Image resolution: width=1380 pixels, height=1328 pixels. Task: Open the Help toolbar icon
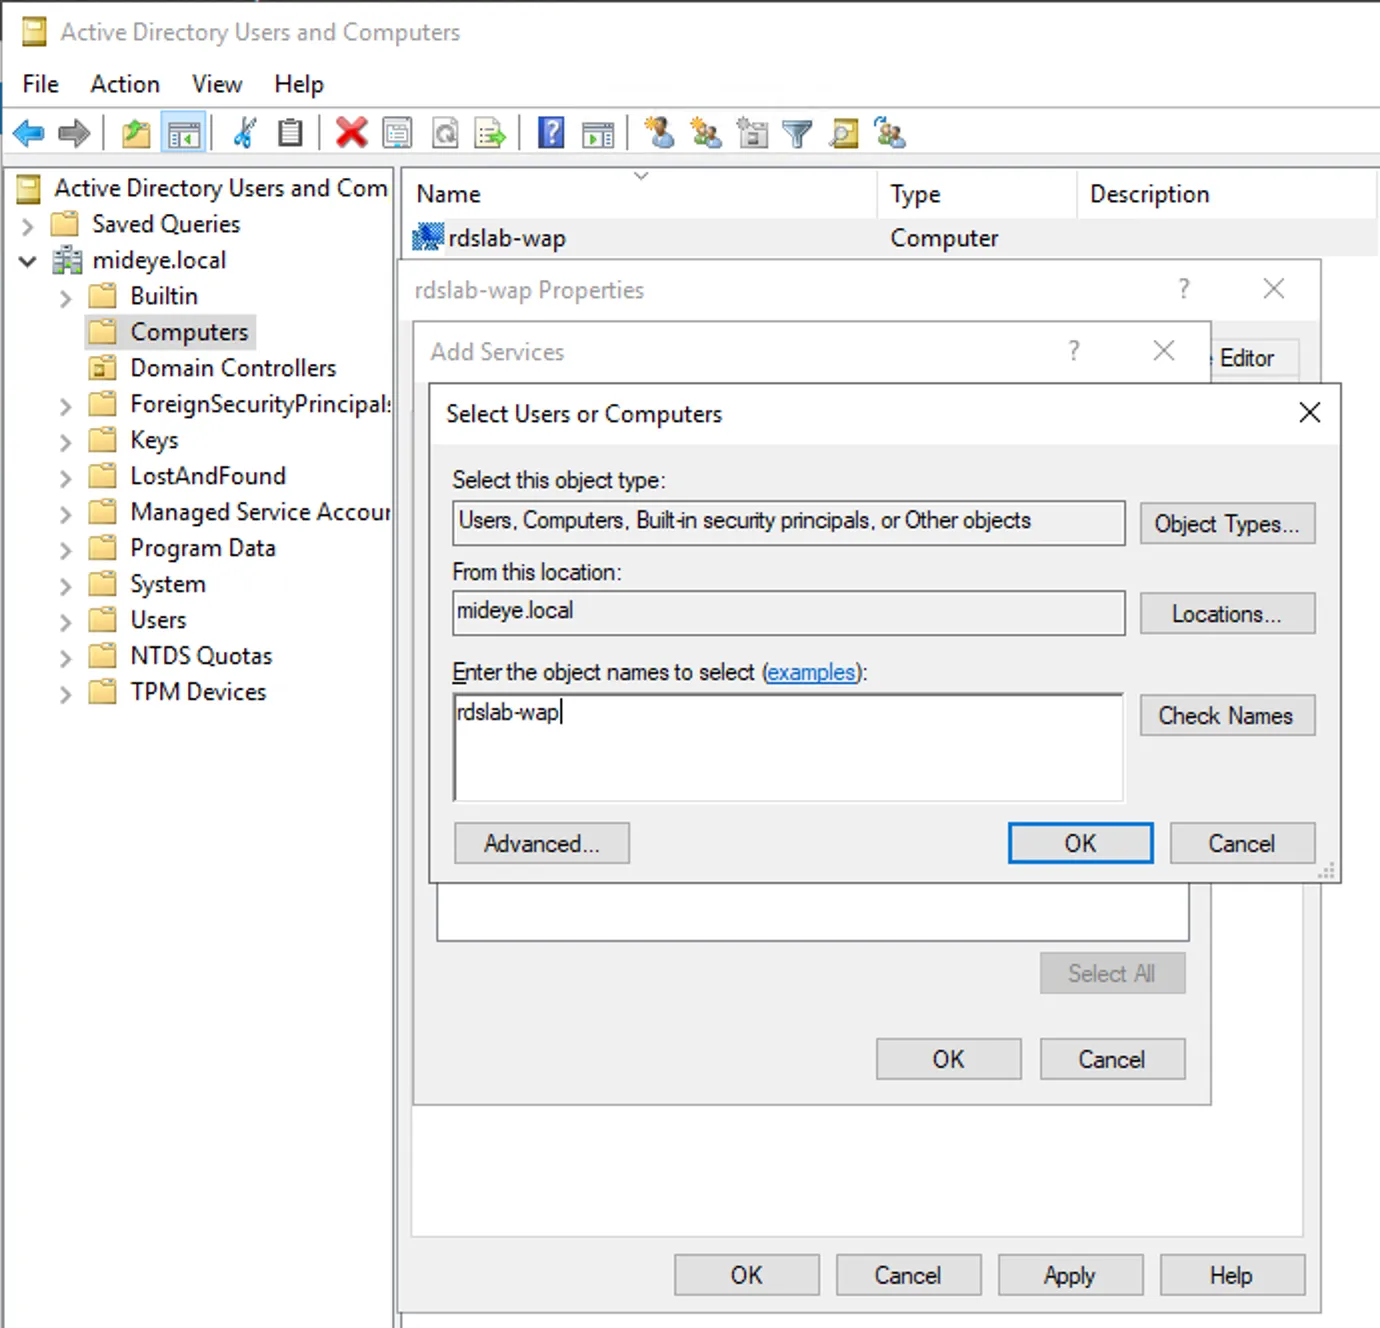click(x=550, y=132)
